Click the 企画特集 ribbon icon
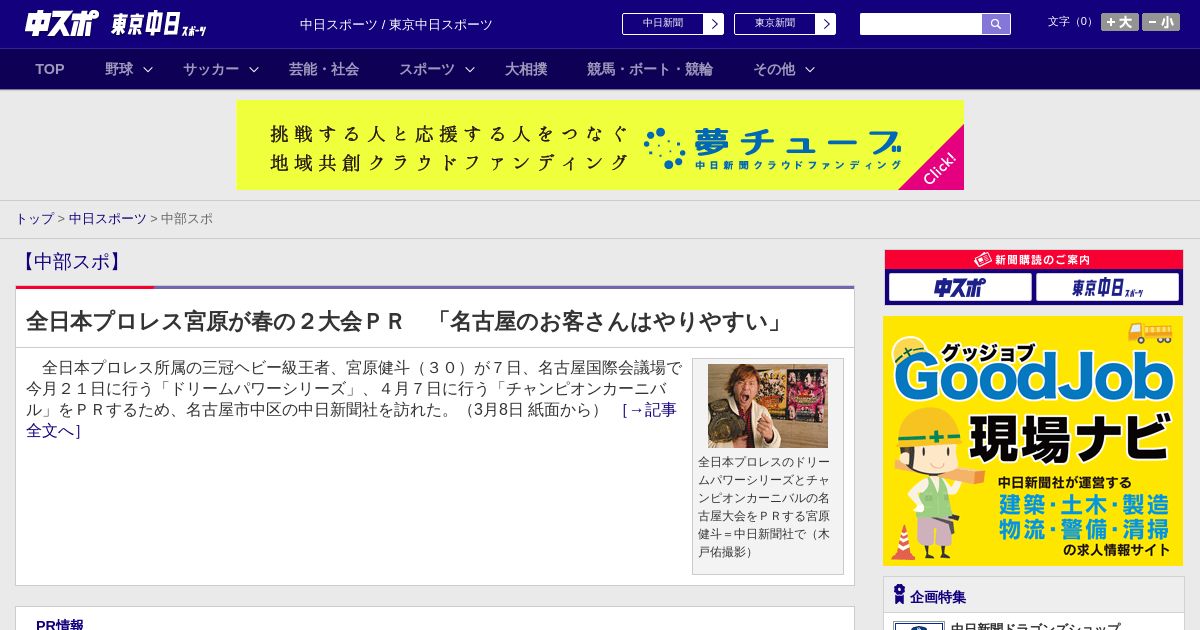Image resolution: width=1200 pixels, height=630 pixels. point(899,594)
